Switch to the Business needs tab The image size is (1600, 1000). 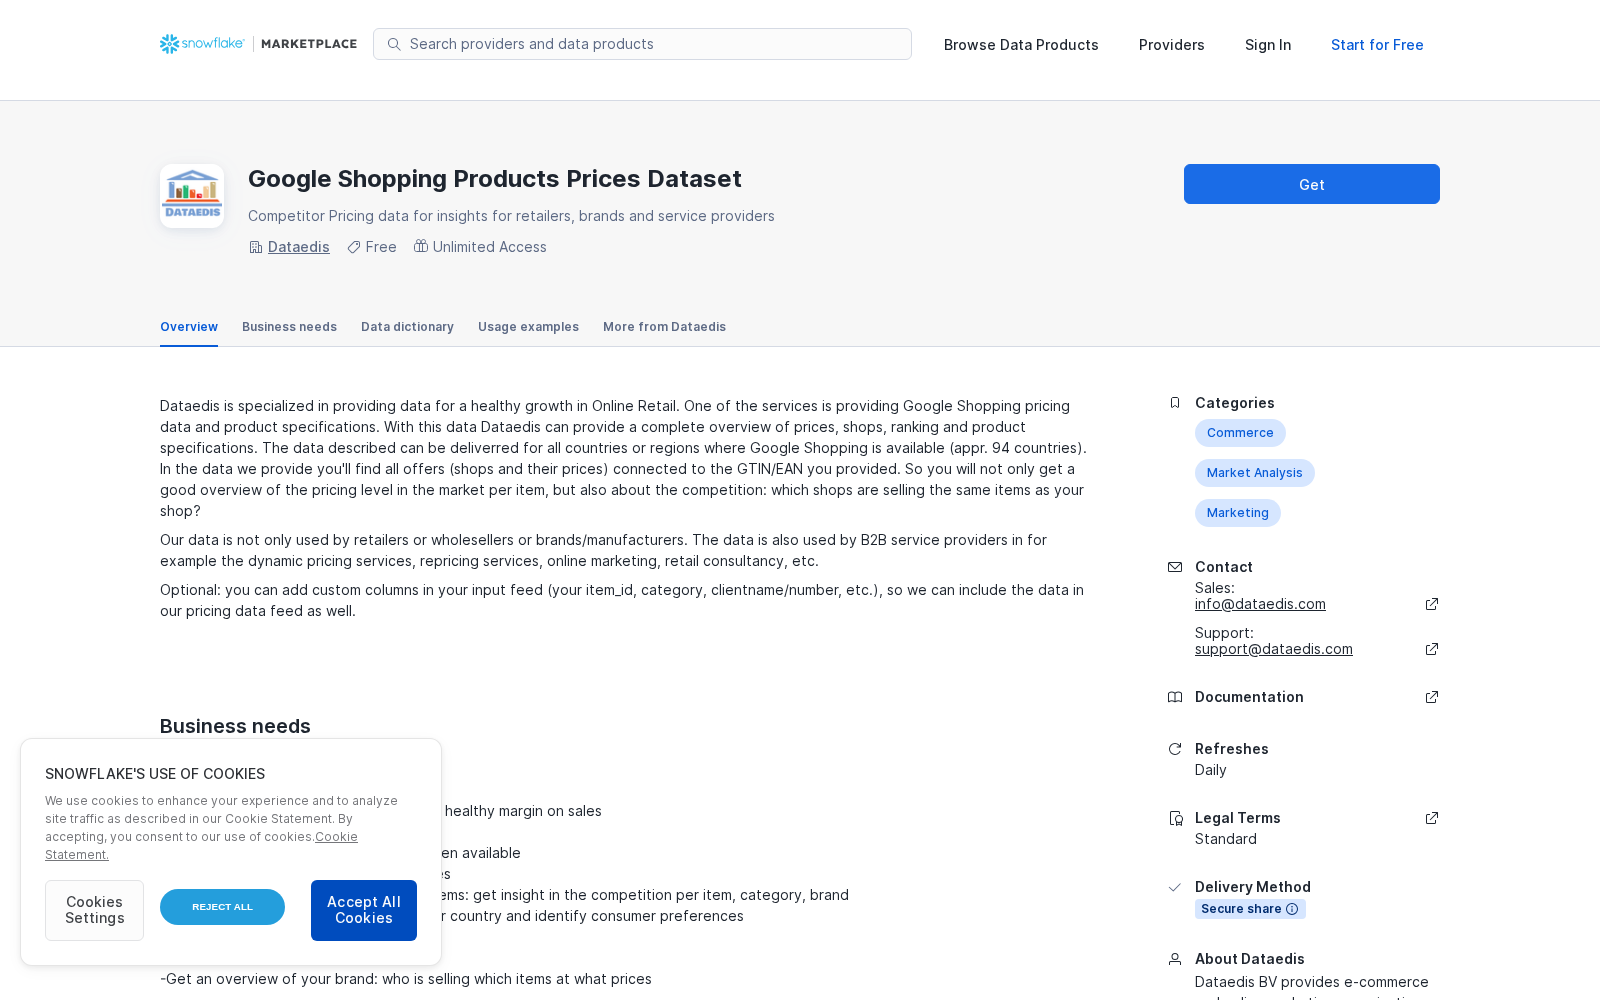[x=289, y=327]
